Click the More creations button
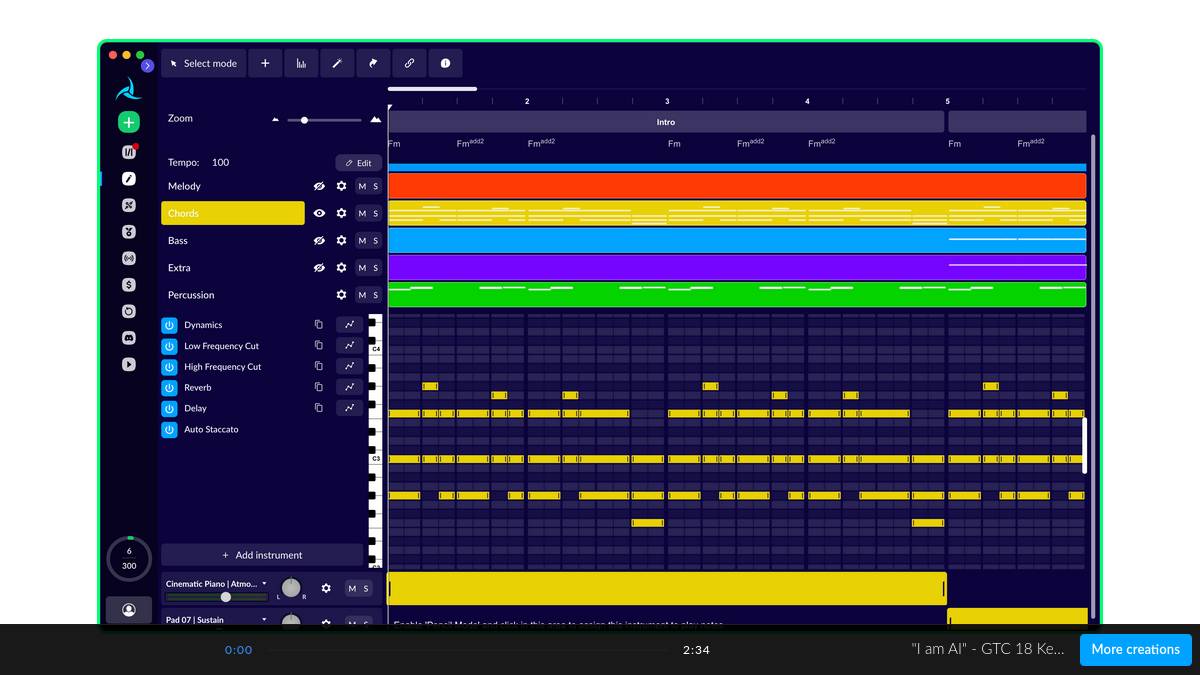Screen dimensions: 1200x675 1135,649
